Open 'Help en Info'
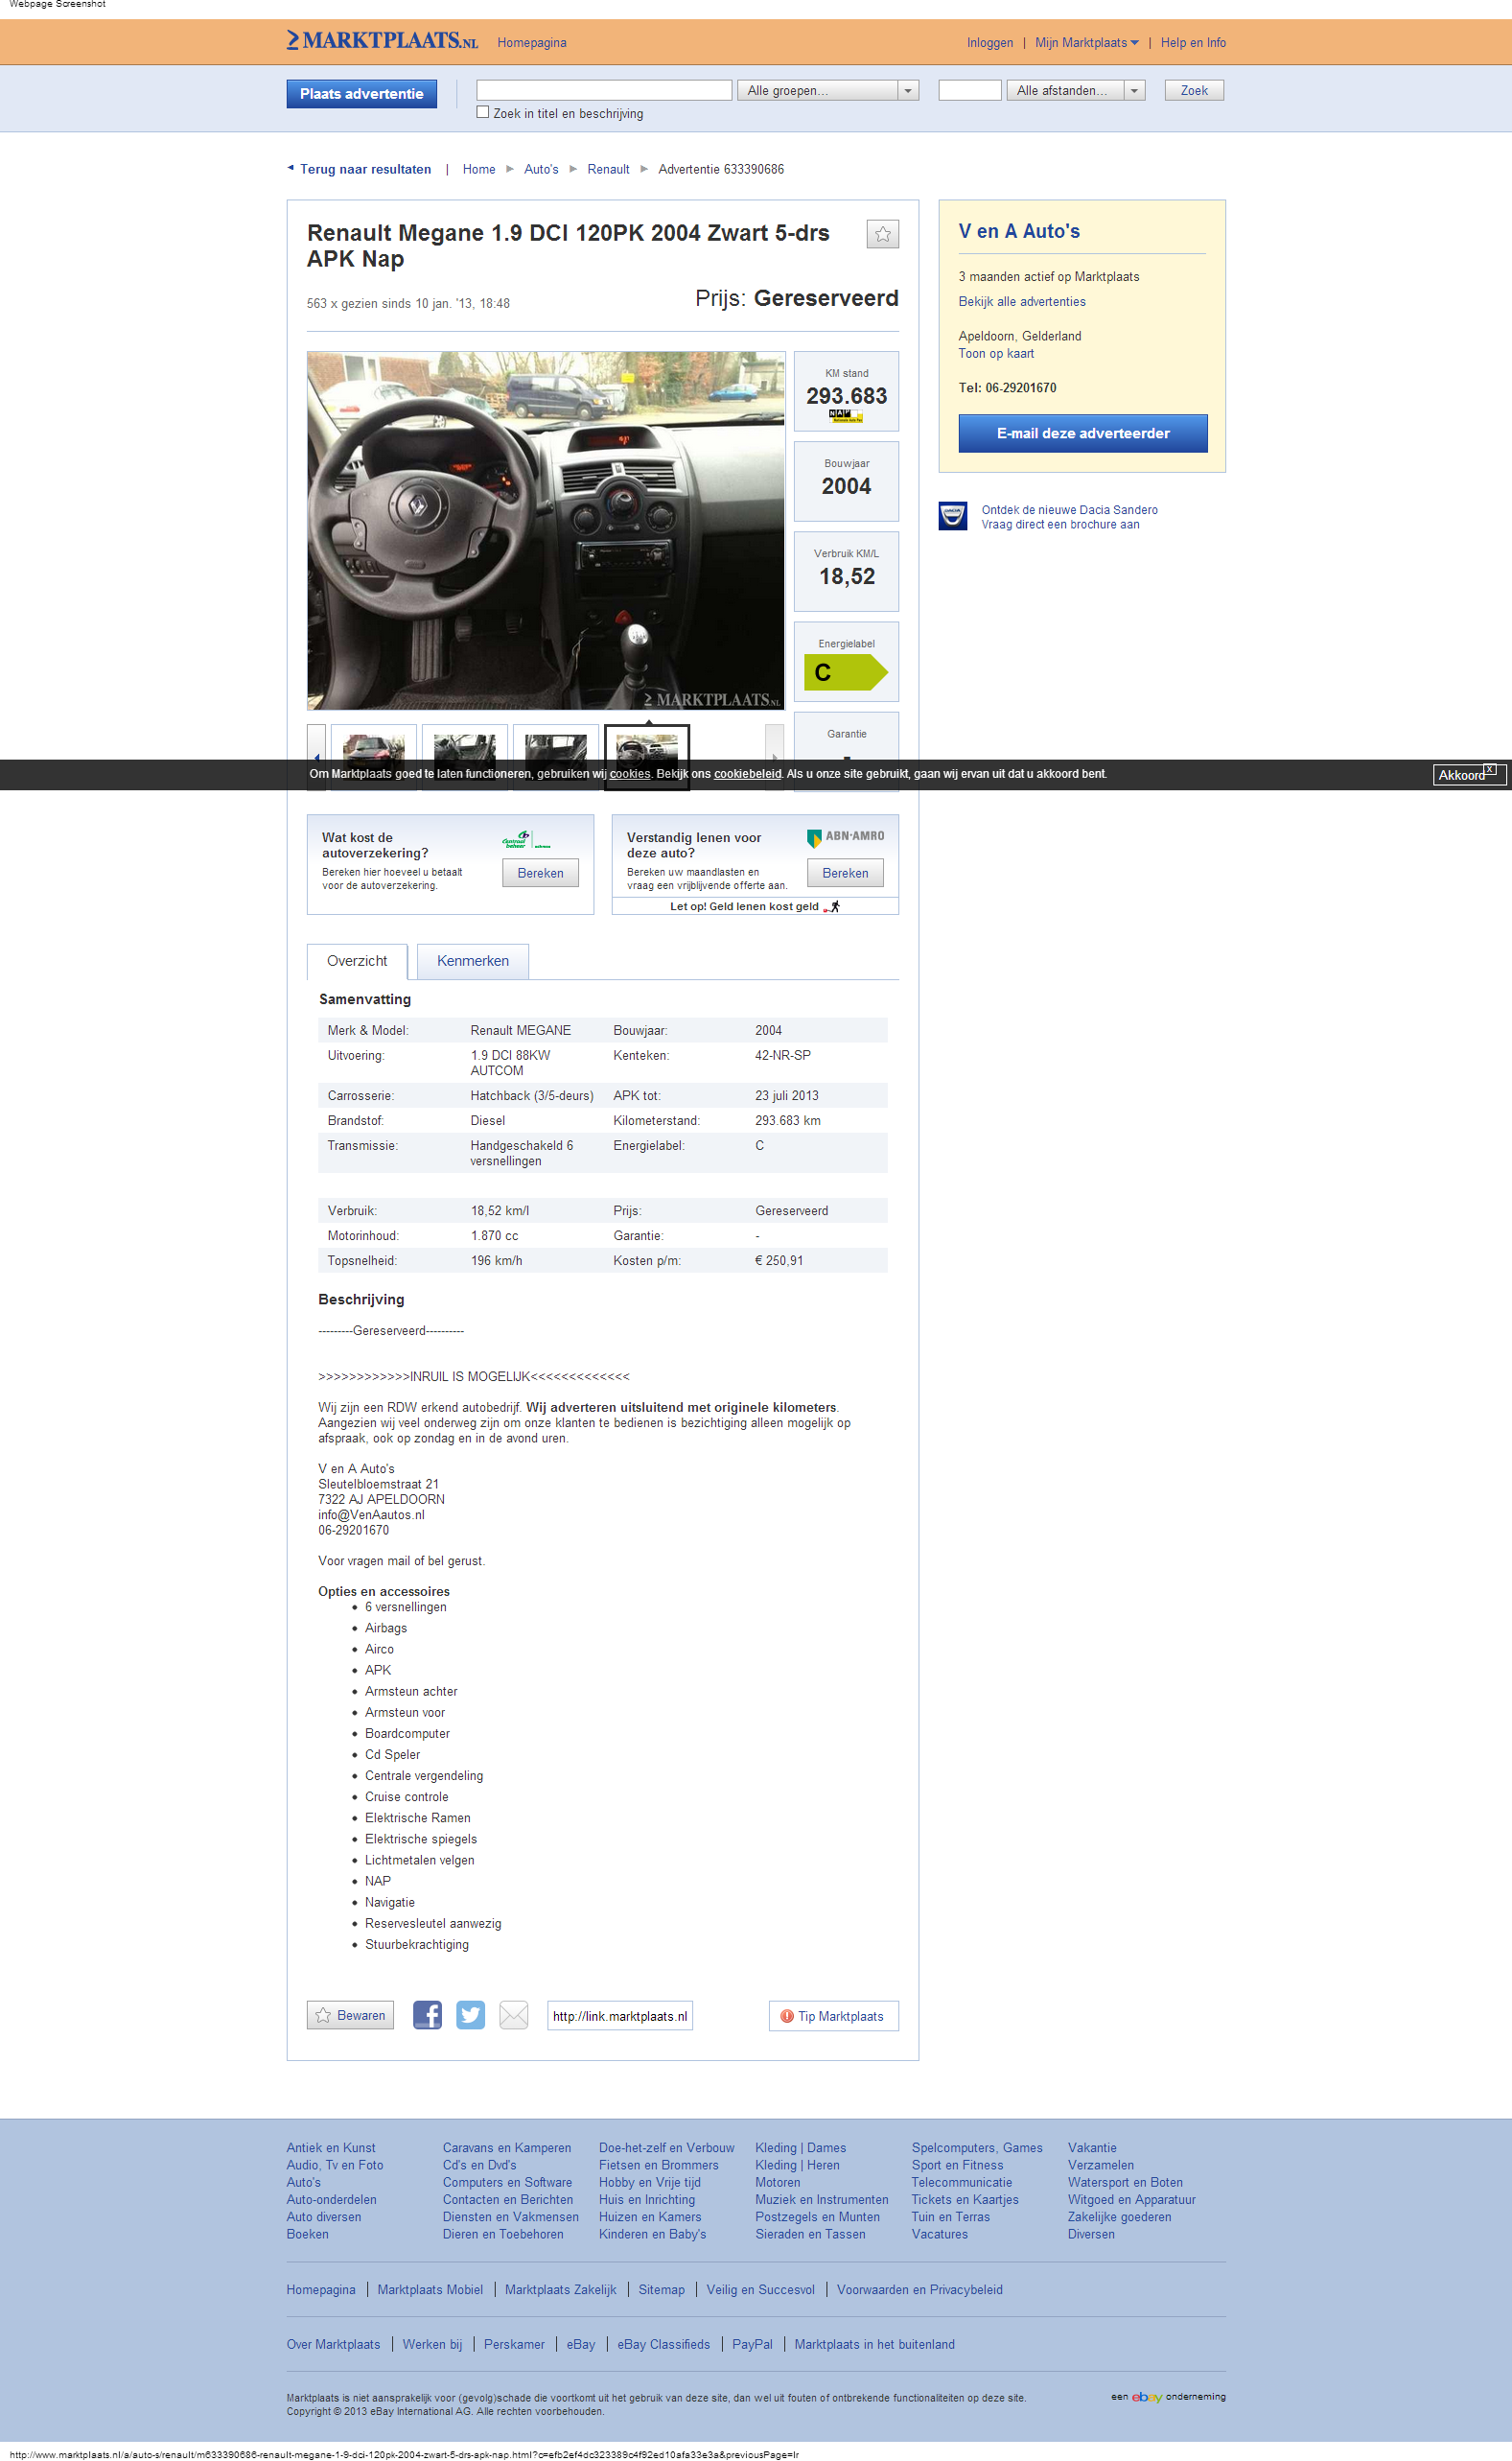The image size is (1512, 2461). point(1193,42)
